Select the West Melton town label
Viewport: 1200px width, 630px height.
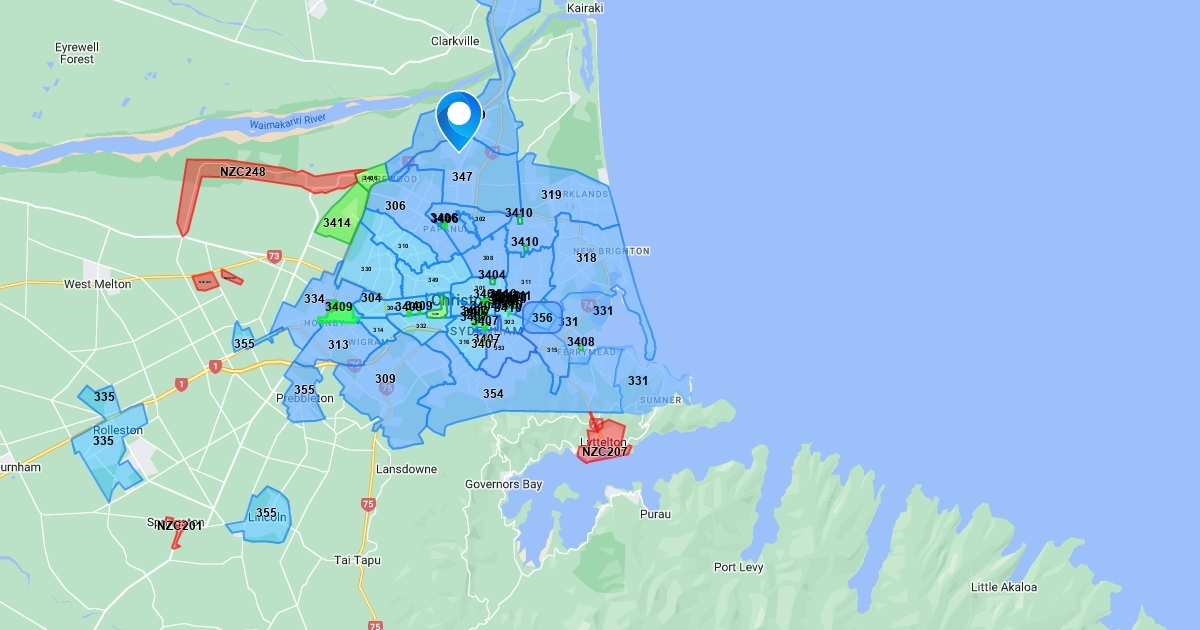point(97,284)
